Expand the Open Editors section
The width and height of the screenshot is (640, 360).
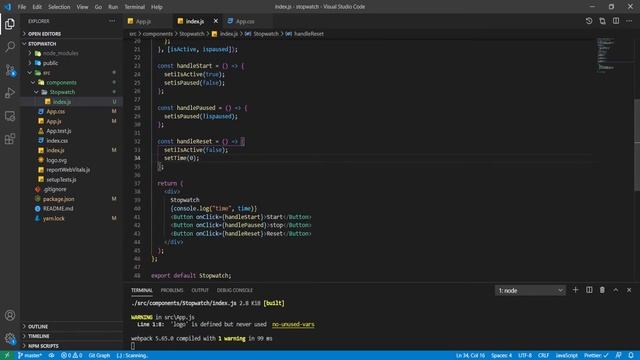[x=72, y=34]
